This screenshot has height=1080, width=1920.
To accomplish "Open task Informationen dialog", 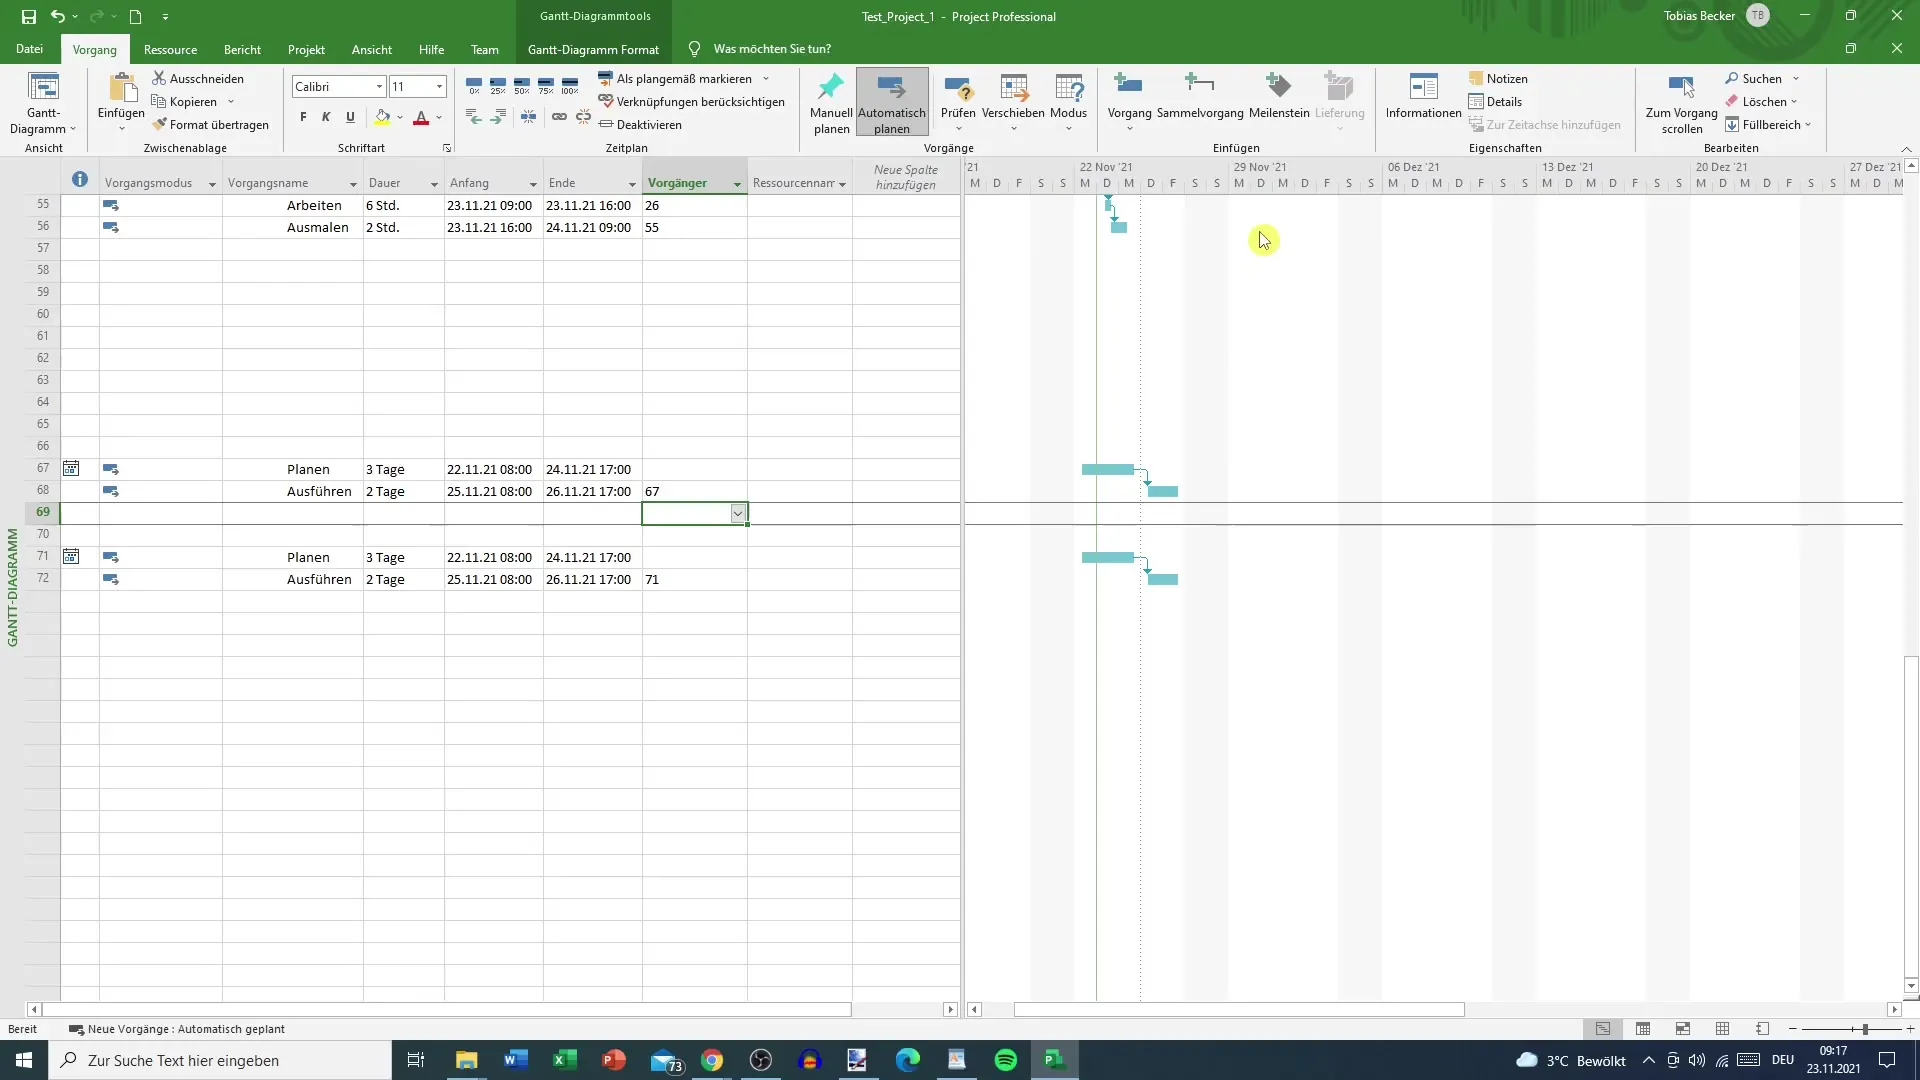I will [x=1423, y=96].
